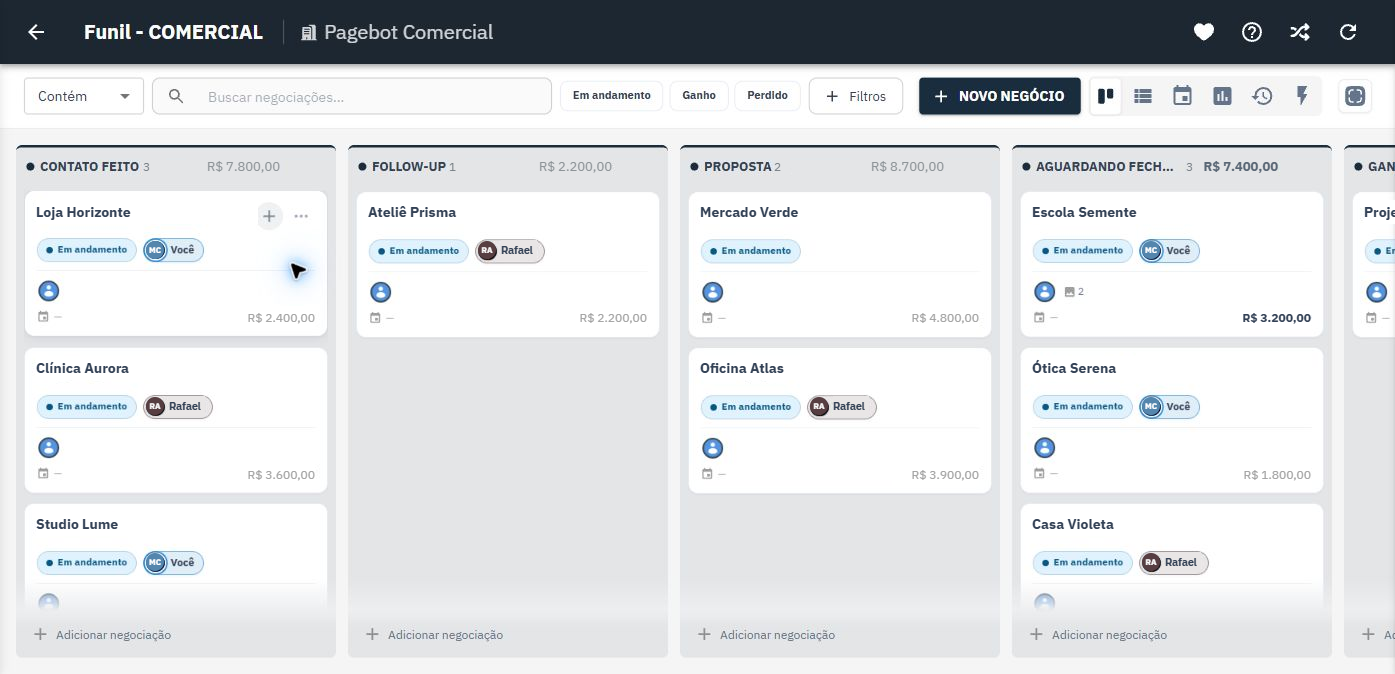Screen dimensions: 1395x674
Task: Click Em andamento status on Loja Horizonte
Action: (x=87, y=250)
